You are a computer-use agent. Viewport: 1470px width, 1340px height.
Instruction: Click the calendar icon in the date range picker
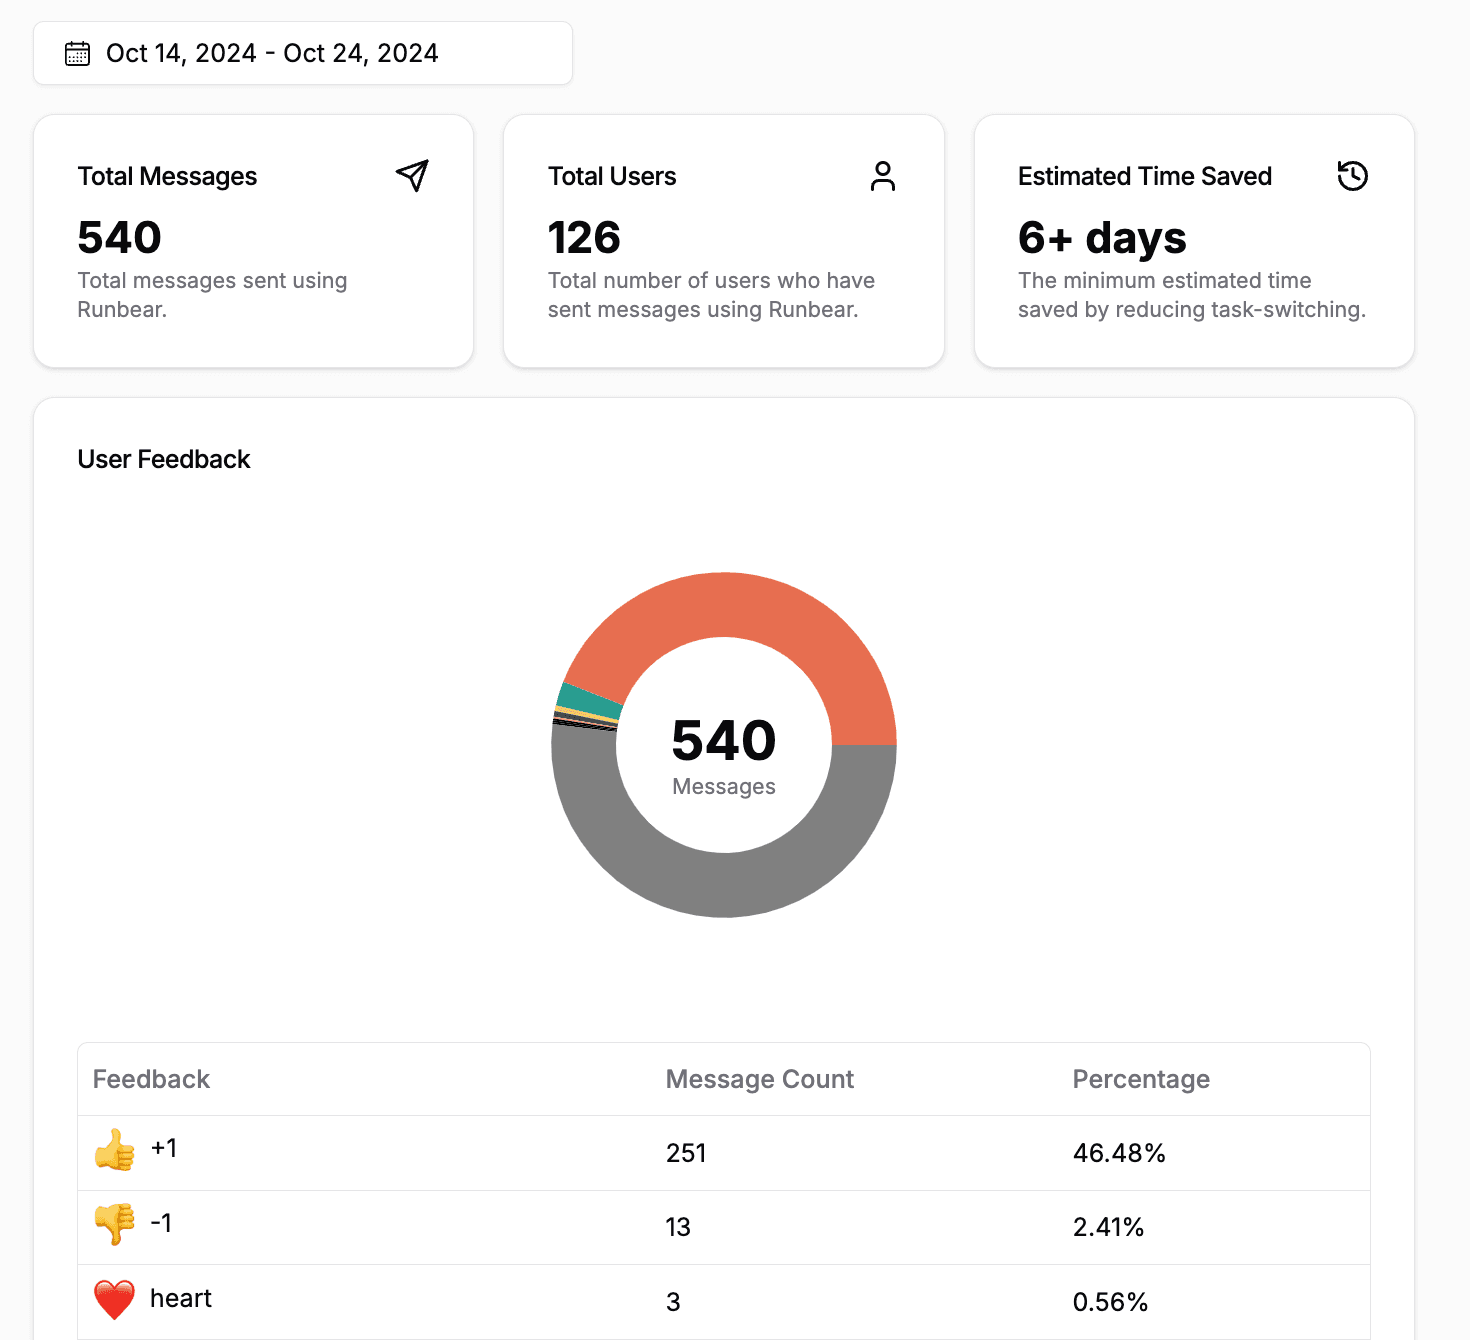[77, 53]
